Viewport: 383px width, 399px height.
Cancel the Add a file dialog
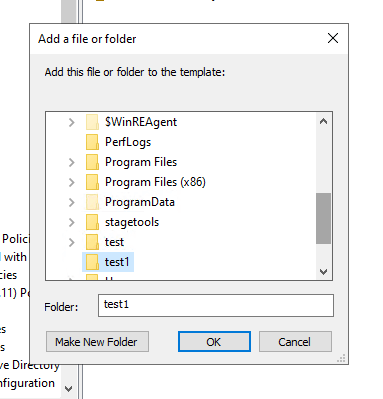[295, 342]
